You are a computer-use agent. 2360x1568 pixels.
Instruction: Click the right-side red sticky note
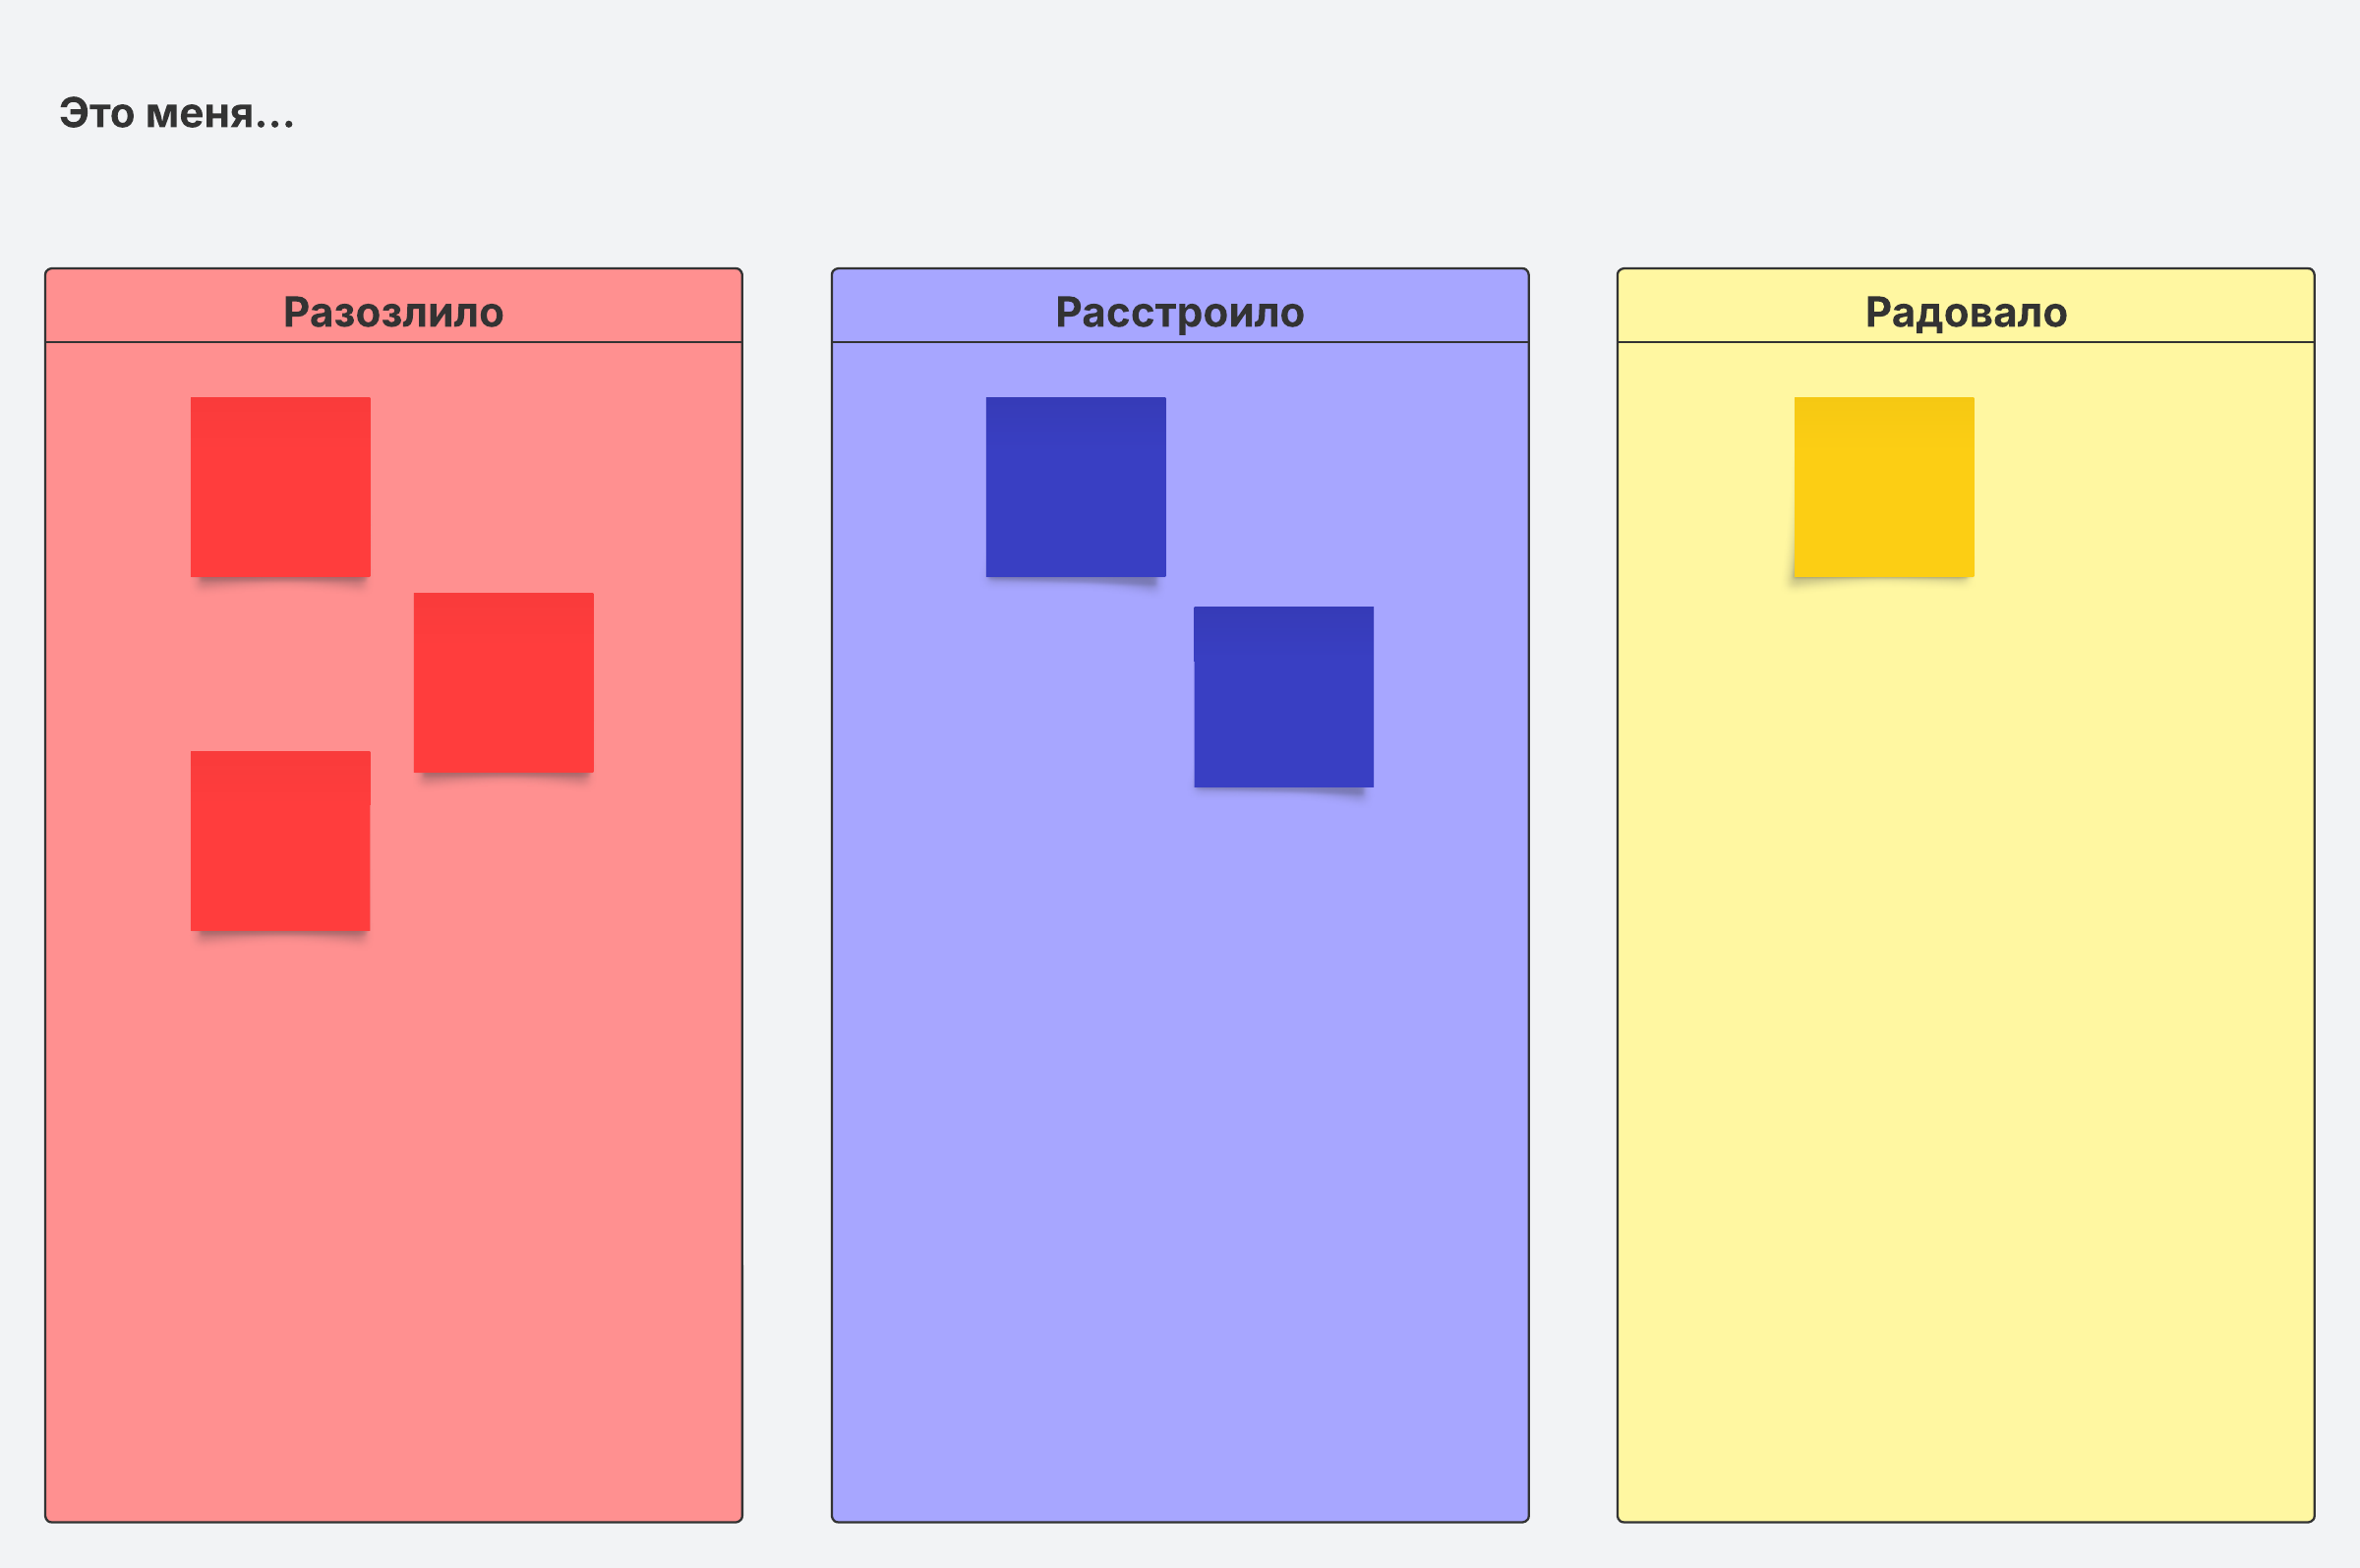tap(504, 682)
